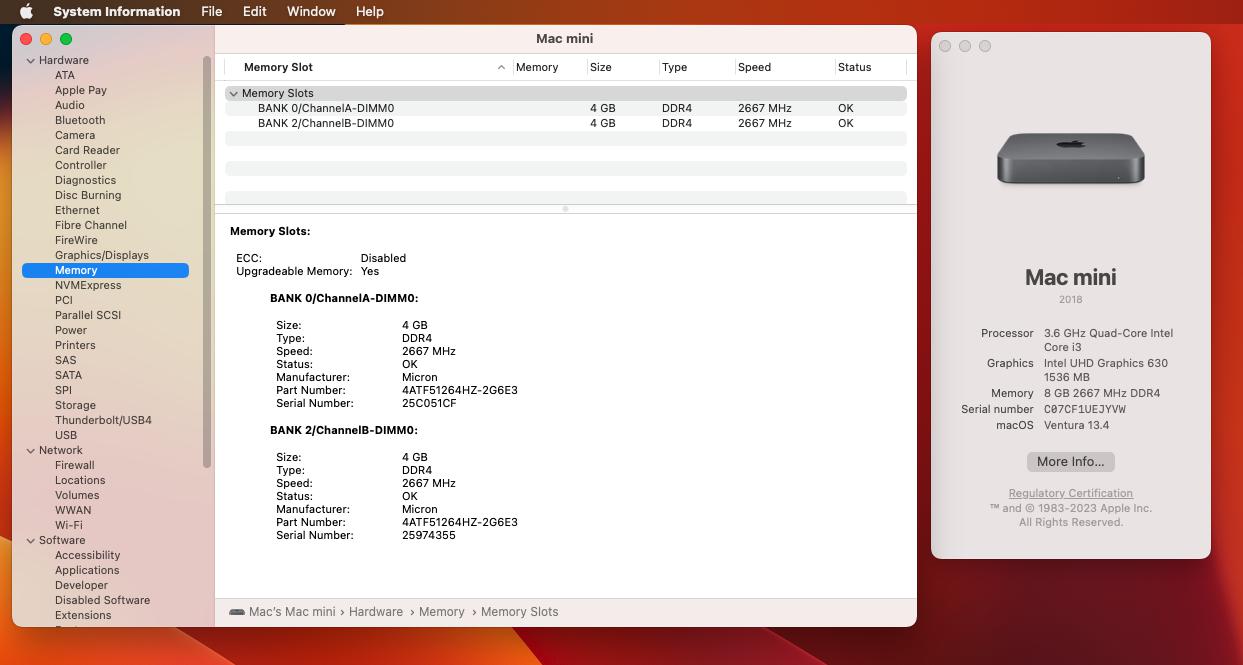The height and width of the screenshot is (665, 1243).
Task: Close the System Information window
Action: pyautogui.click(x=26, y=39)
